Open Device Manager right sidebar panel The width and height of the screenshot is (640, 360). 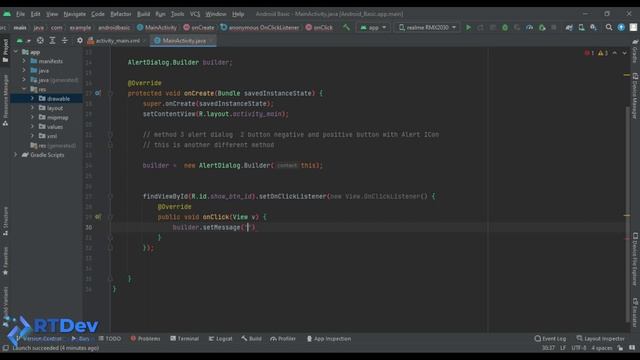coord(635,96)
